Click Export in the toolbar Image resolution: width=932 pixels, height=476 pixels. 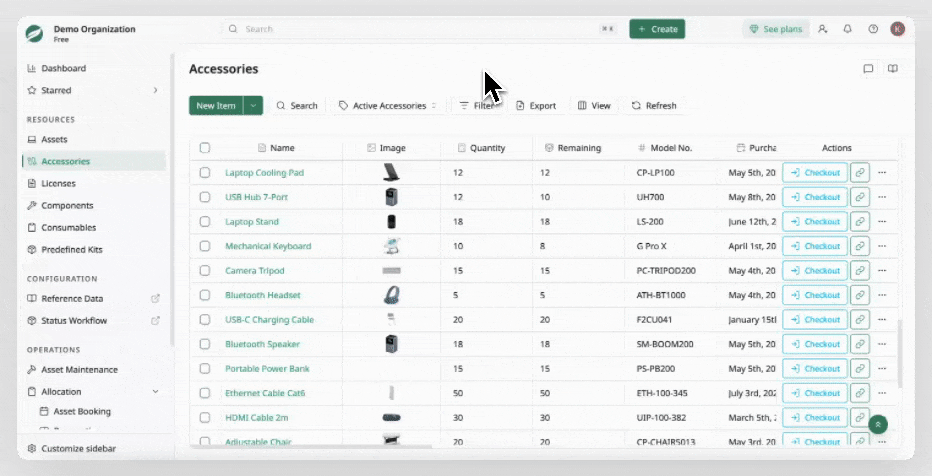pos(536,105)
